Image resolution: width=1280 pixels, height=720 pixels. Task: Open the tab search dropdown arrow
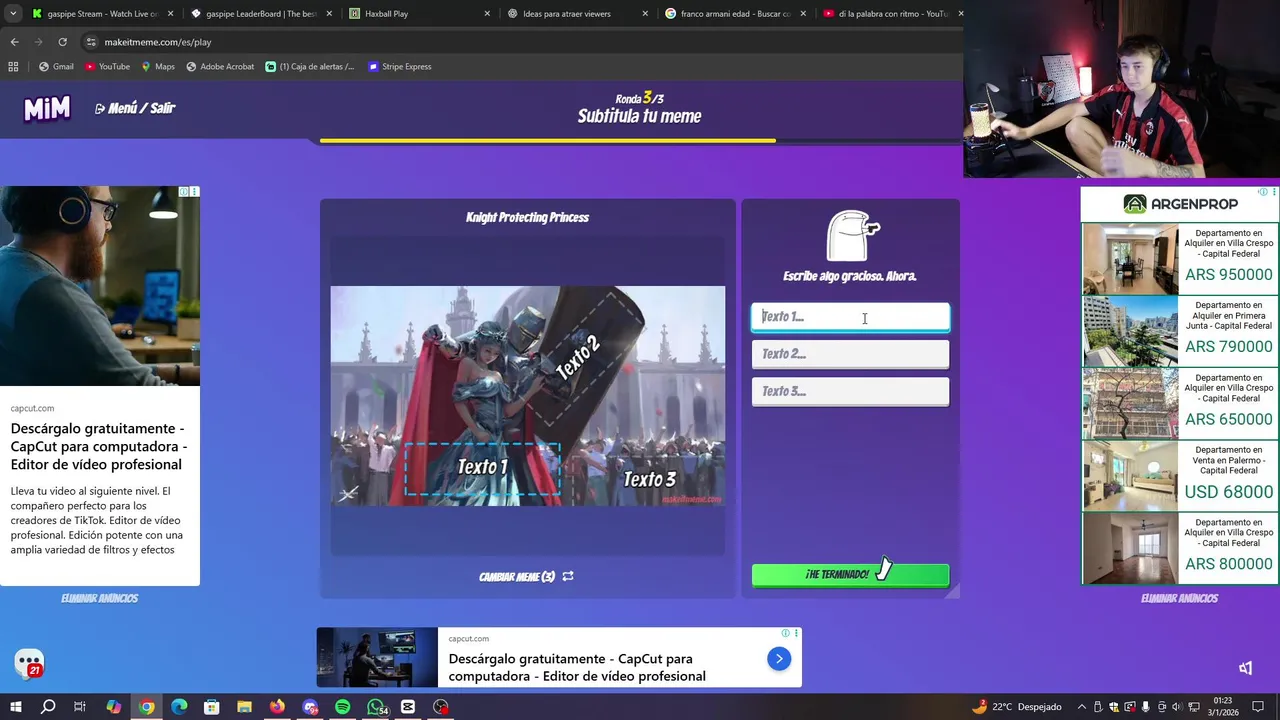(12, 14)
